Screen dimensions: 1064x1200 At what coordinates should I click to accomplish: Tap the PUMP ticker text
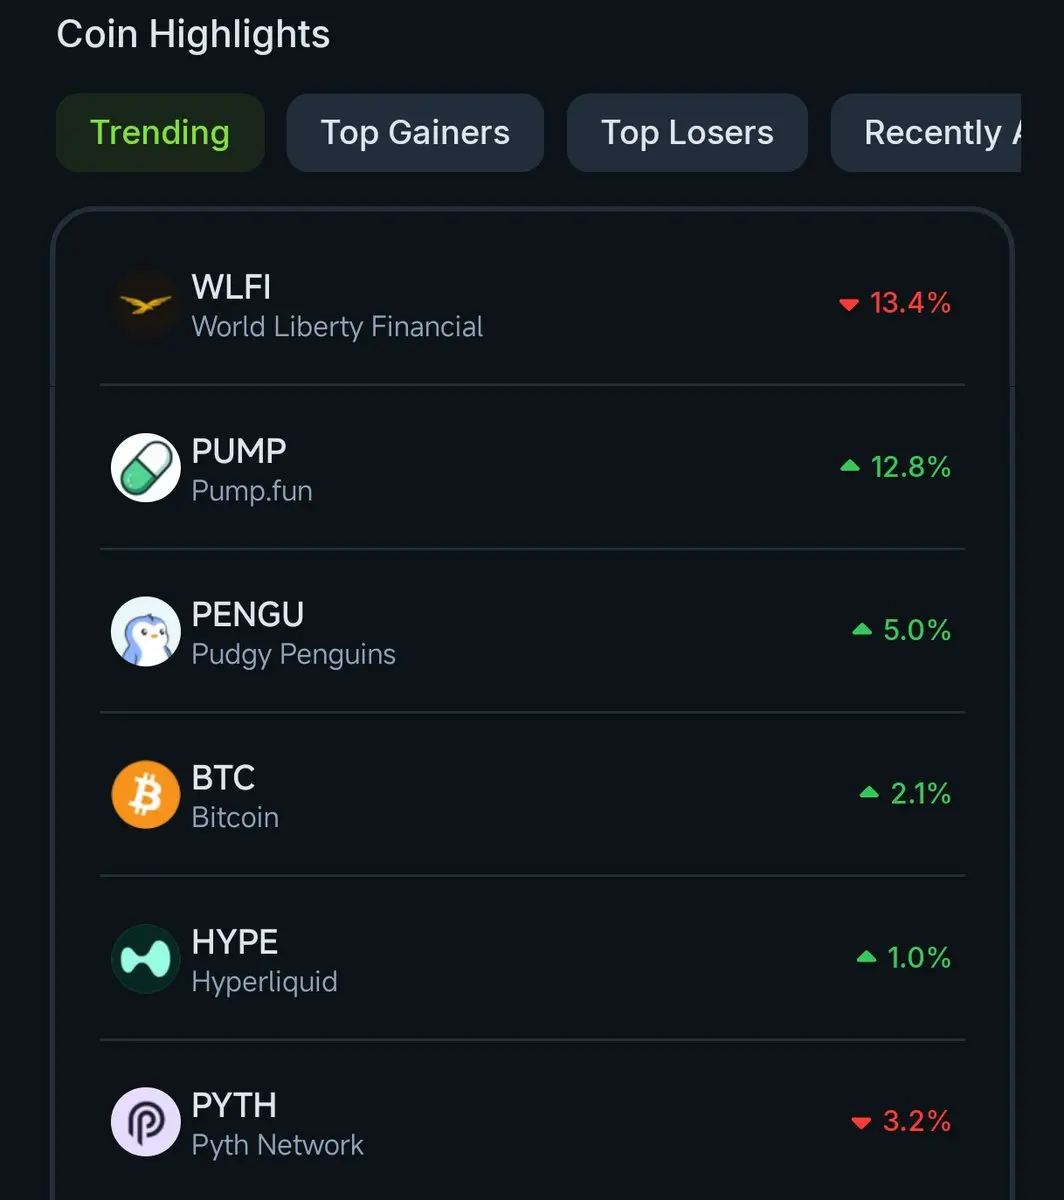point(238,451)
